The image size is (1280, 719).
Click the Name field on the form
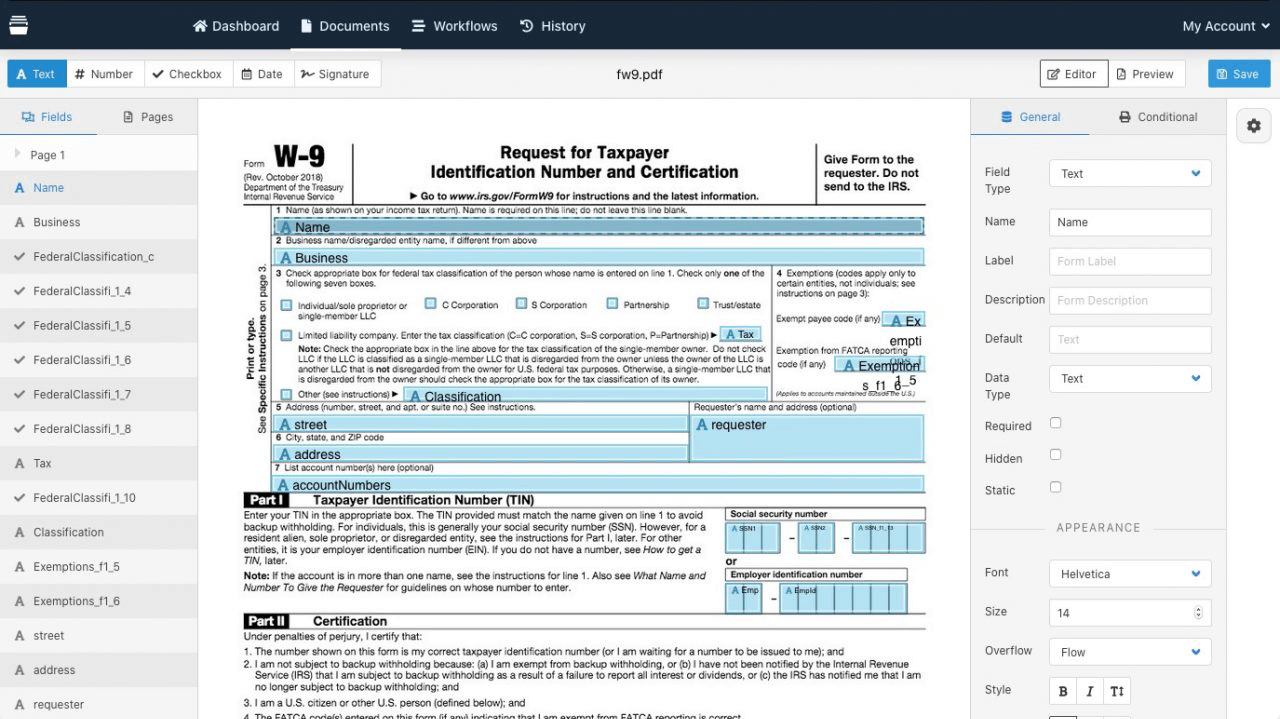599,227
